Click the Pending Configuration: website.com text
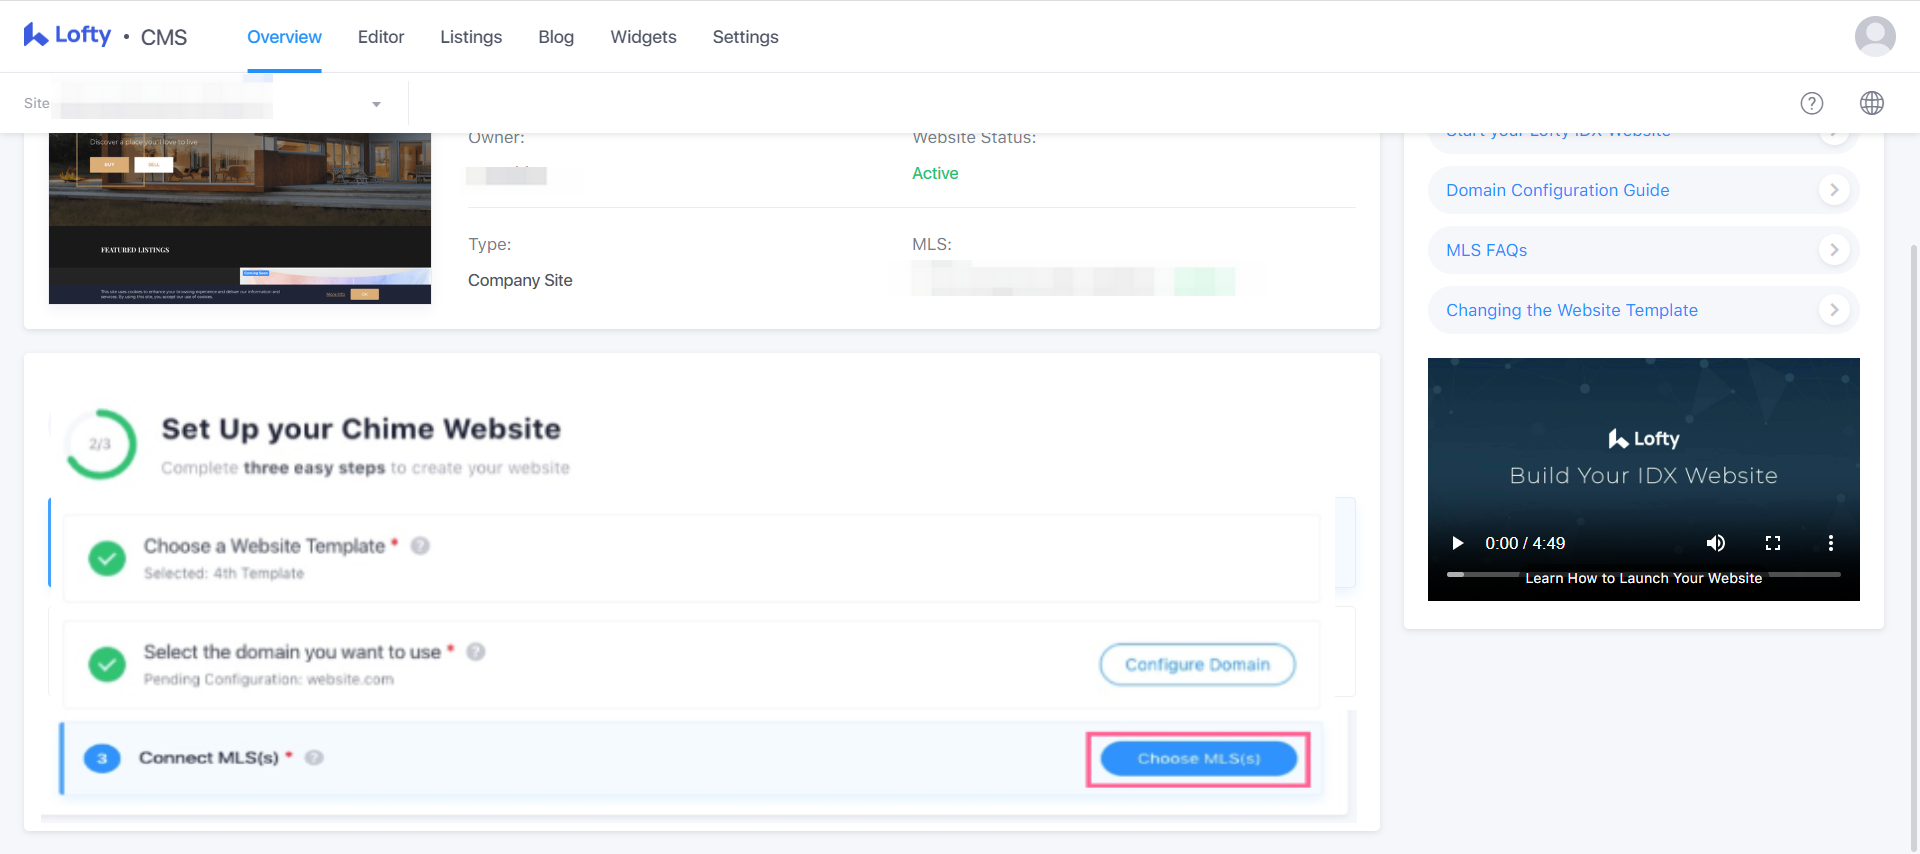This screenshot has height=854, width=1920. click(x=269, y=679)
